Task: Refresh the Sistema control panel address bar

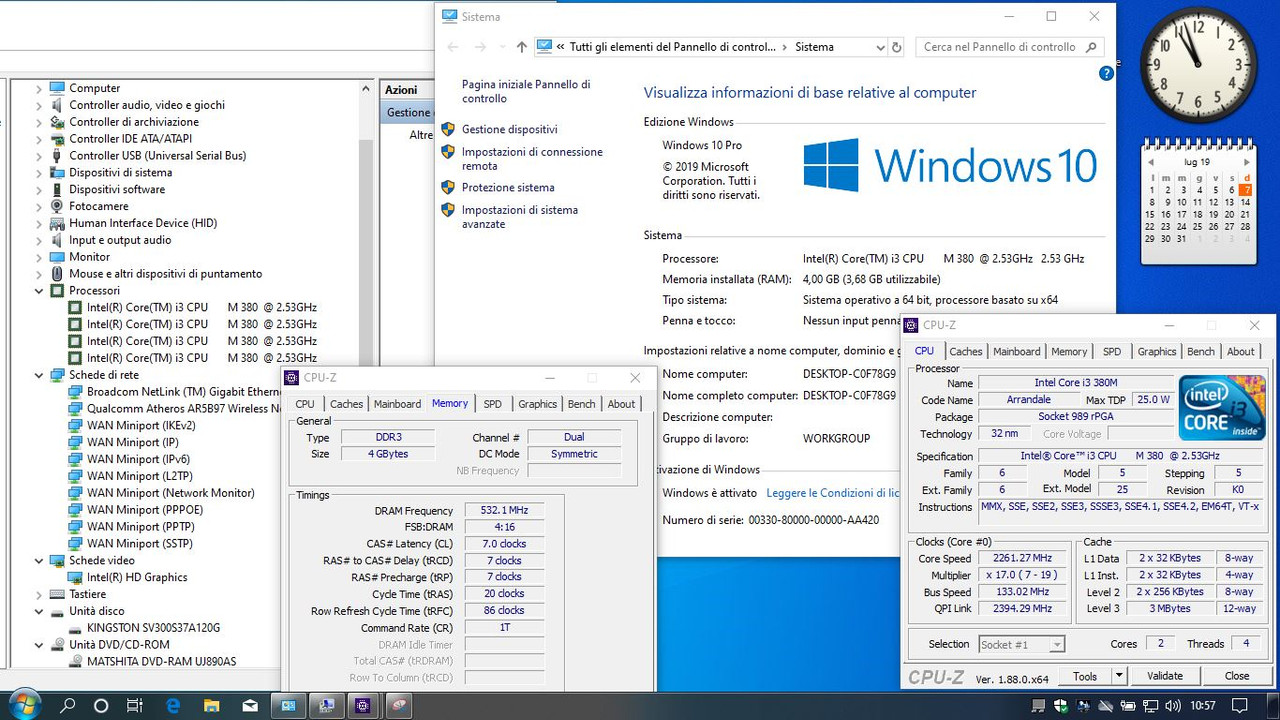Action: tap(897, 47)
